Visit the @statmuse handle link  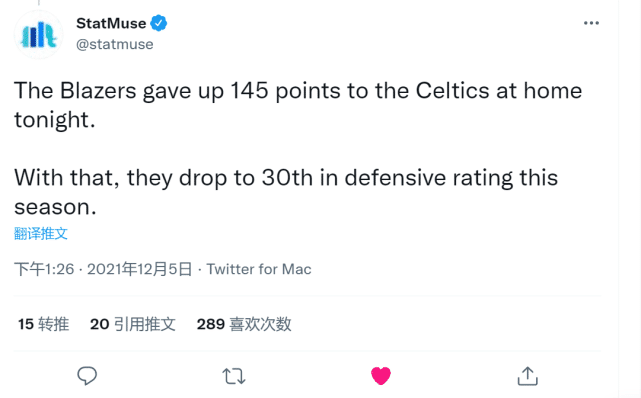point(115,44)
